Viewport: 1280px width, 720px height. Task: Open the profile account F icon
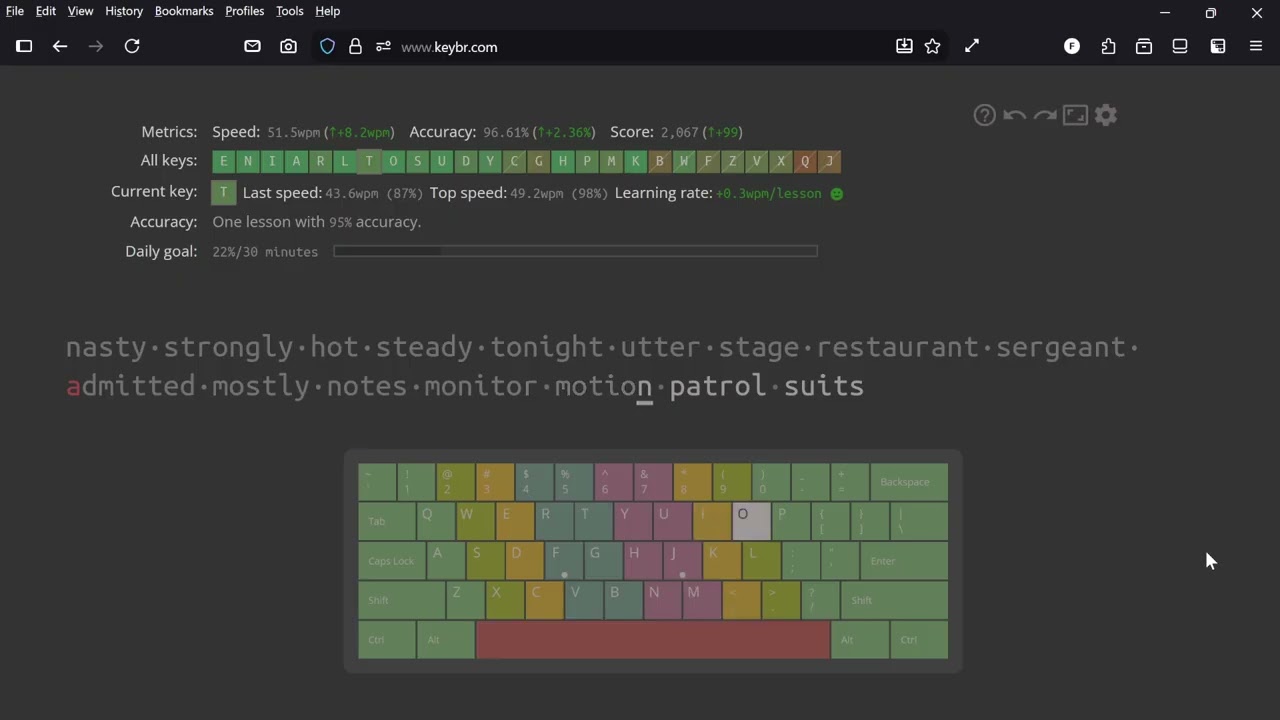(1072, 46)
